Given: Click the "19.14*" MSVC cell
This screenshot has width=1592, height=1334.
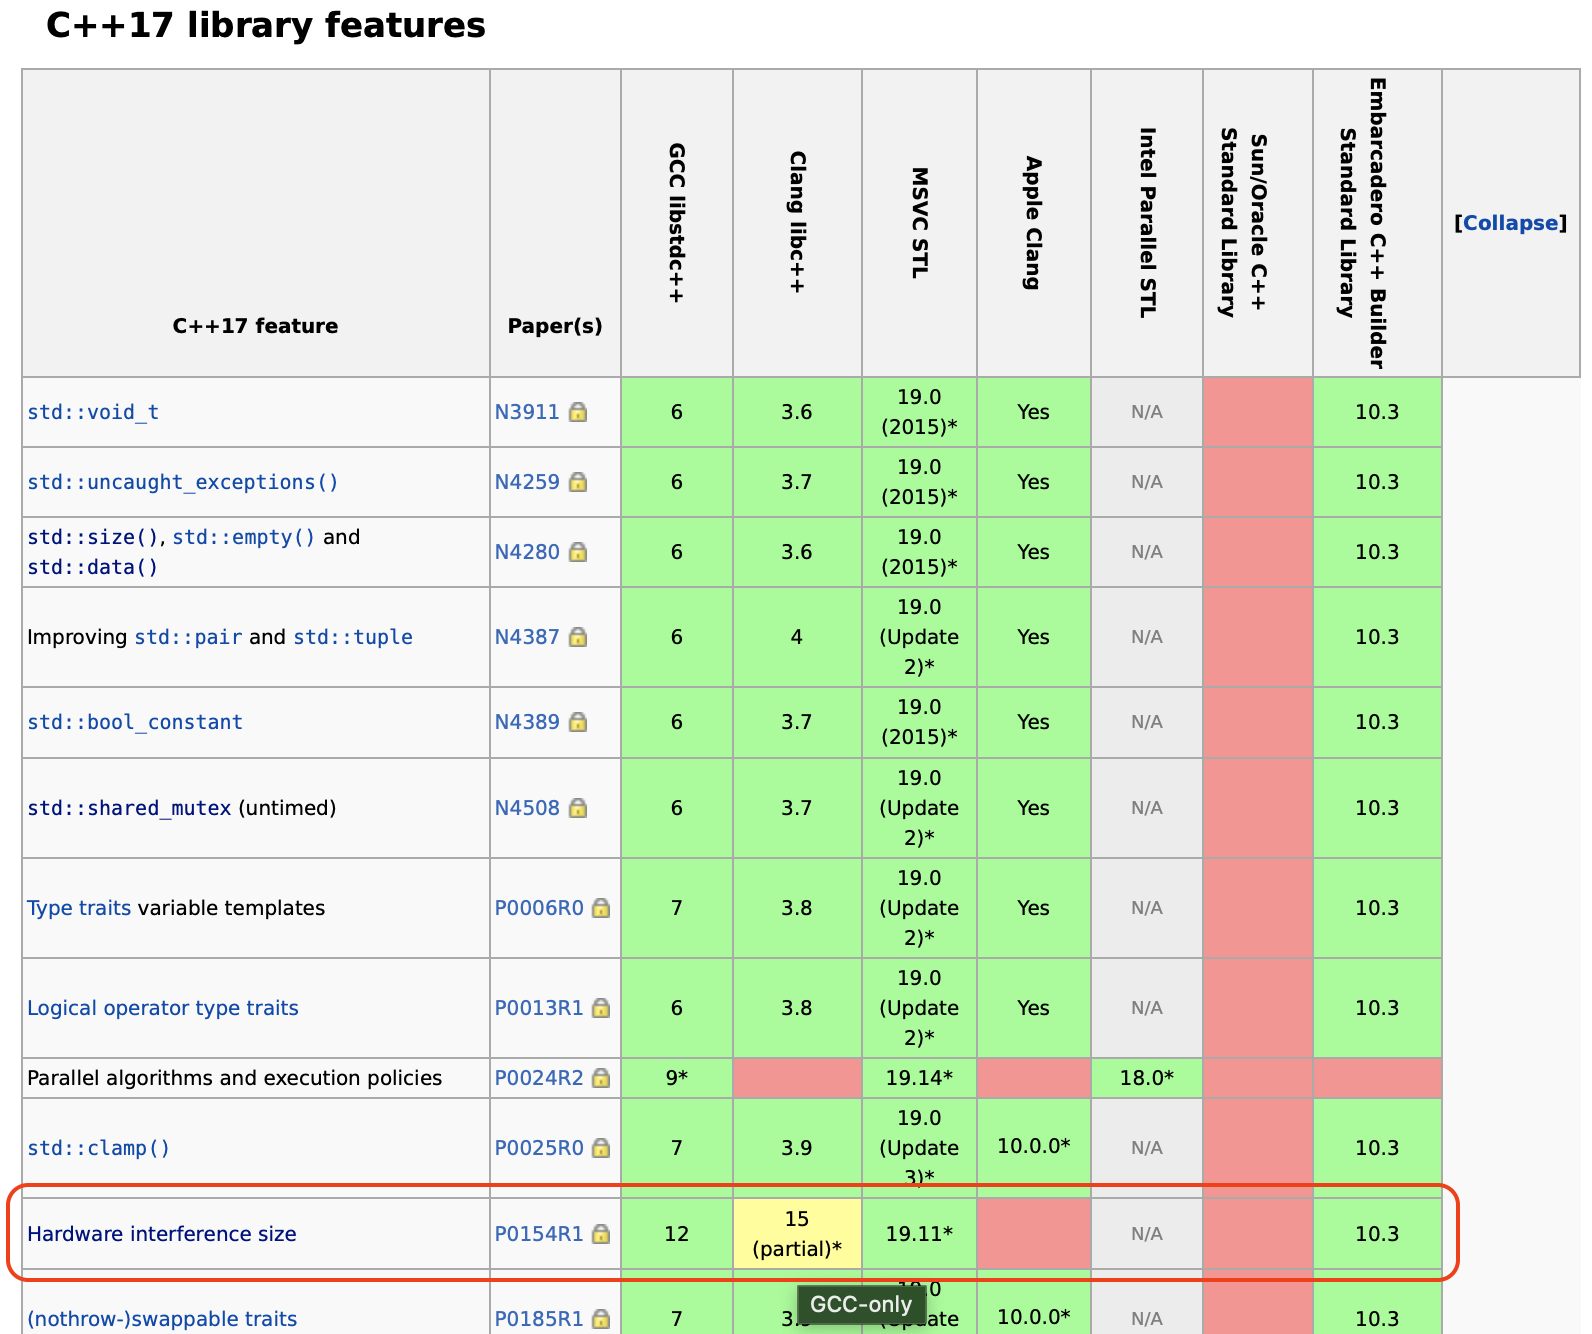Looking at the screenshot, I should [919, 1078].
